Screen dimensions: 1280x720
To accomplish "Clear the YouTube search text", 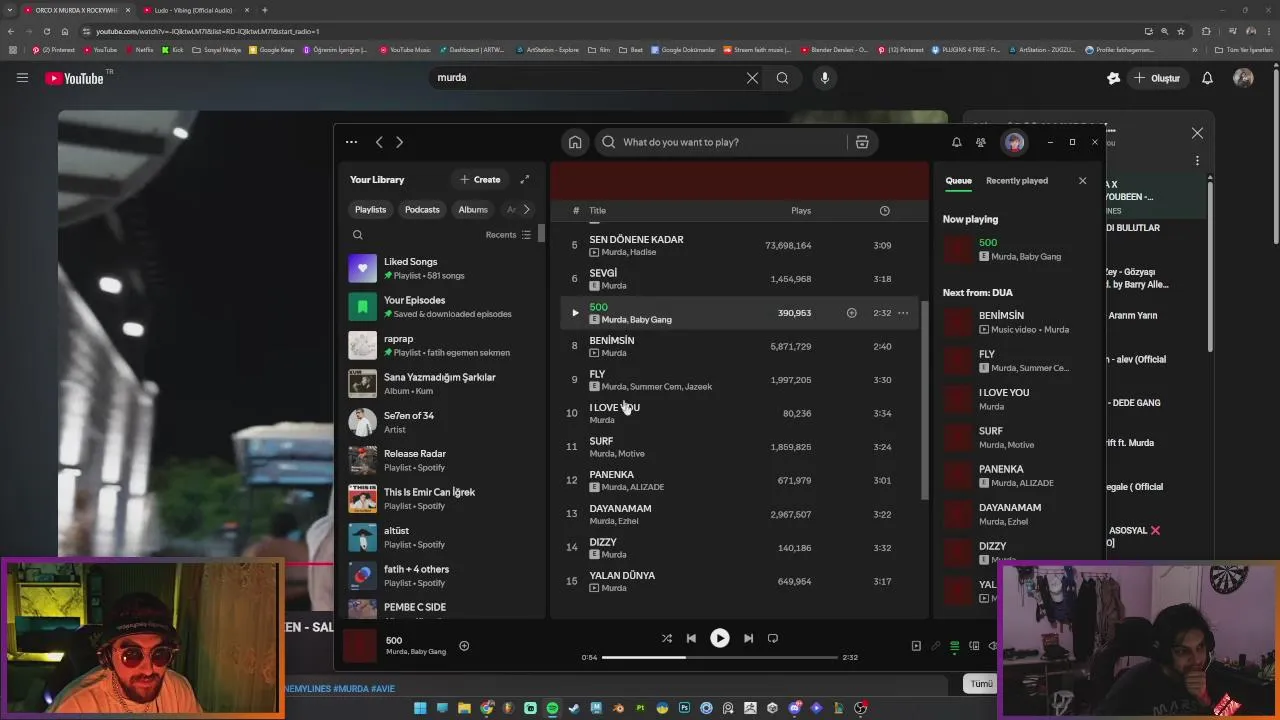I will pos(752,78).
